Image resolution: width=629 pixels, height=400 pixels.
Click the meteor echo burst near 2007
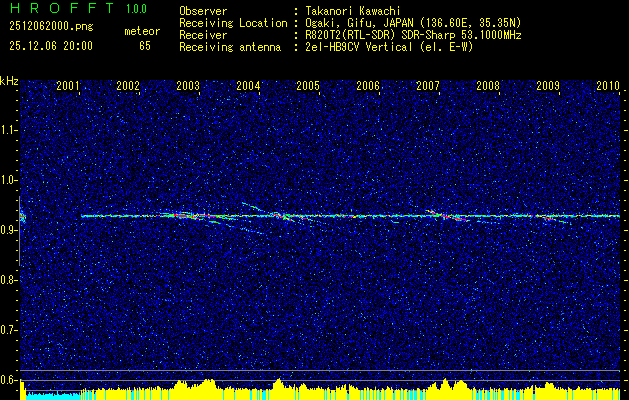click(445, 216)
